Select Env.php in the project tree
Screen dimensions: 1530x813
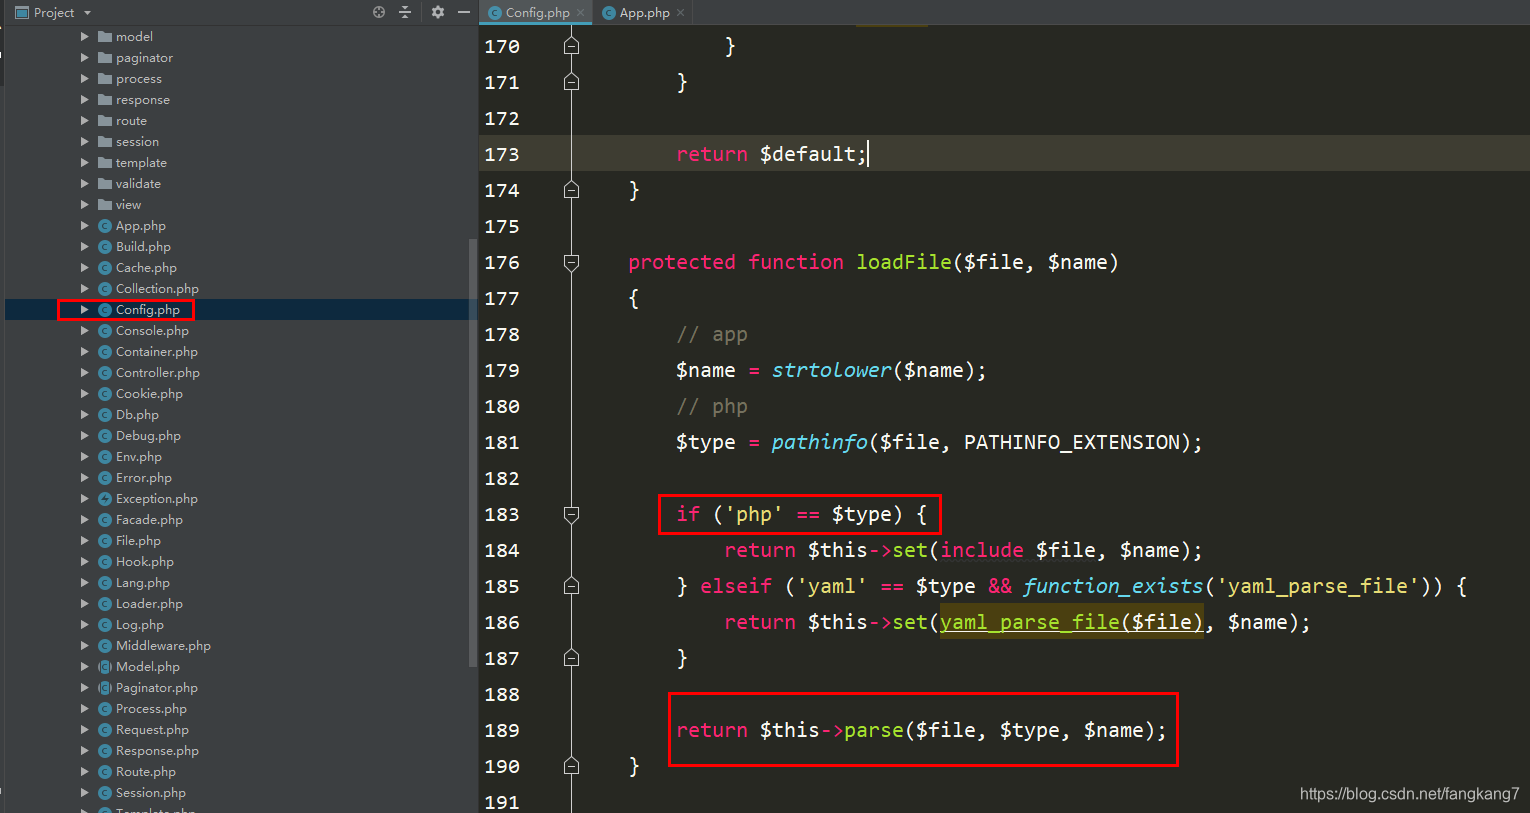[139, 457]
